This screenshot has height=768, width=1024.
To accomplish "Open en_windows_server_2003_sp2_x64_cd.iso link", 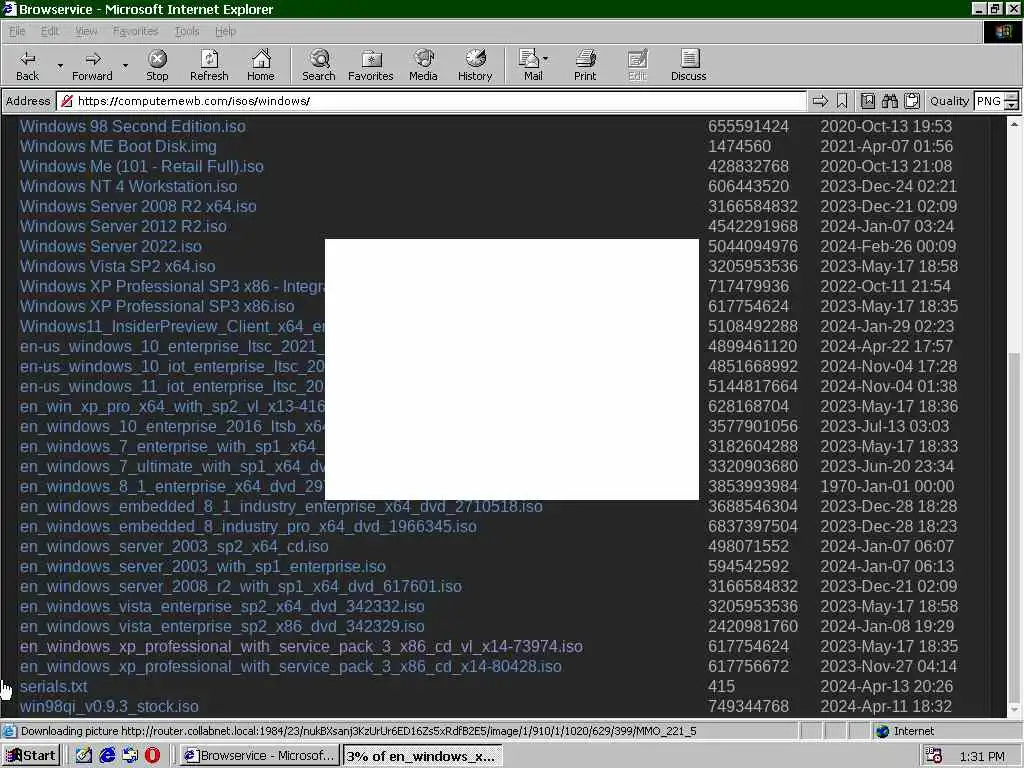I will (174, 547).
